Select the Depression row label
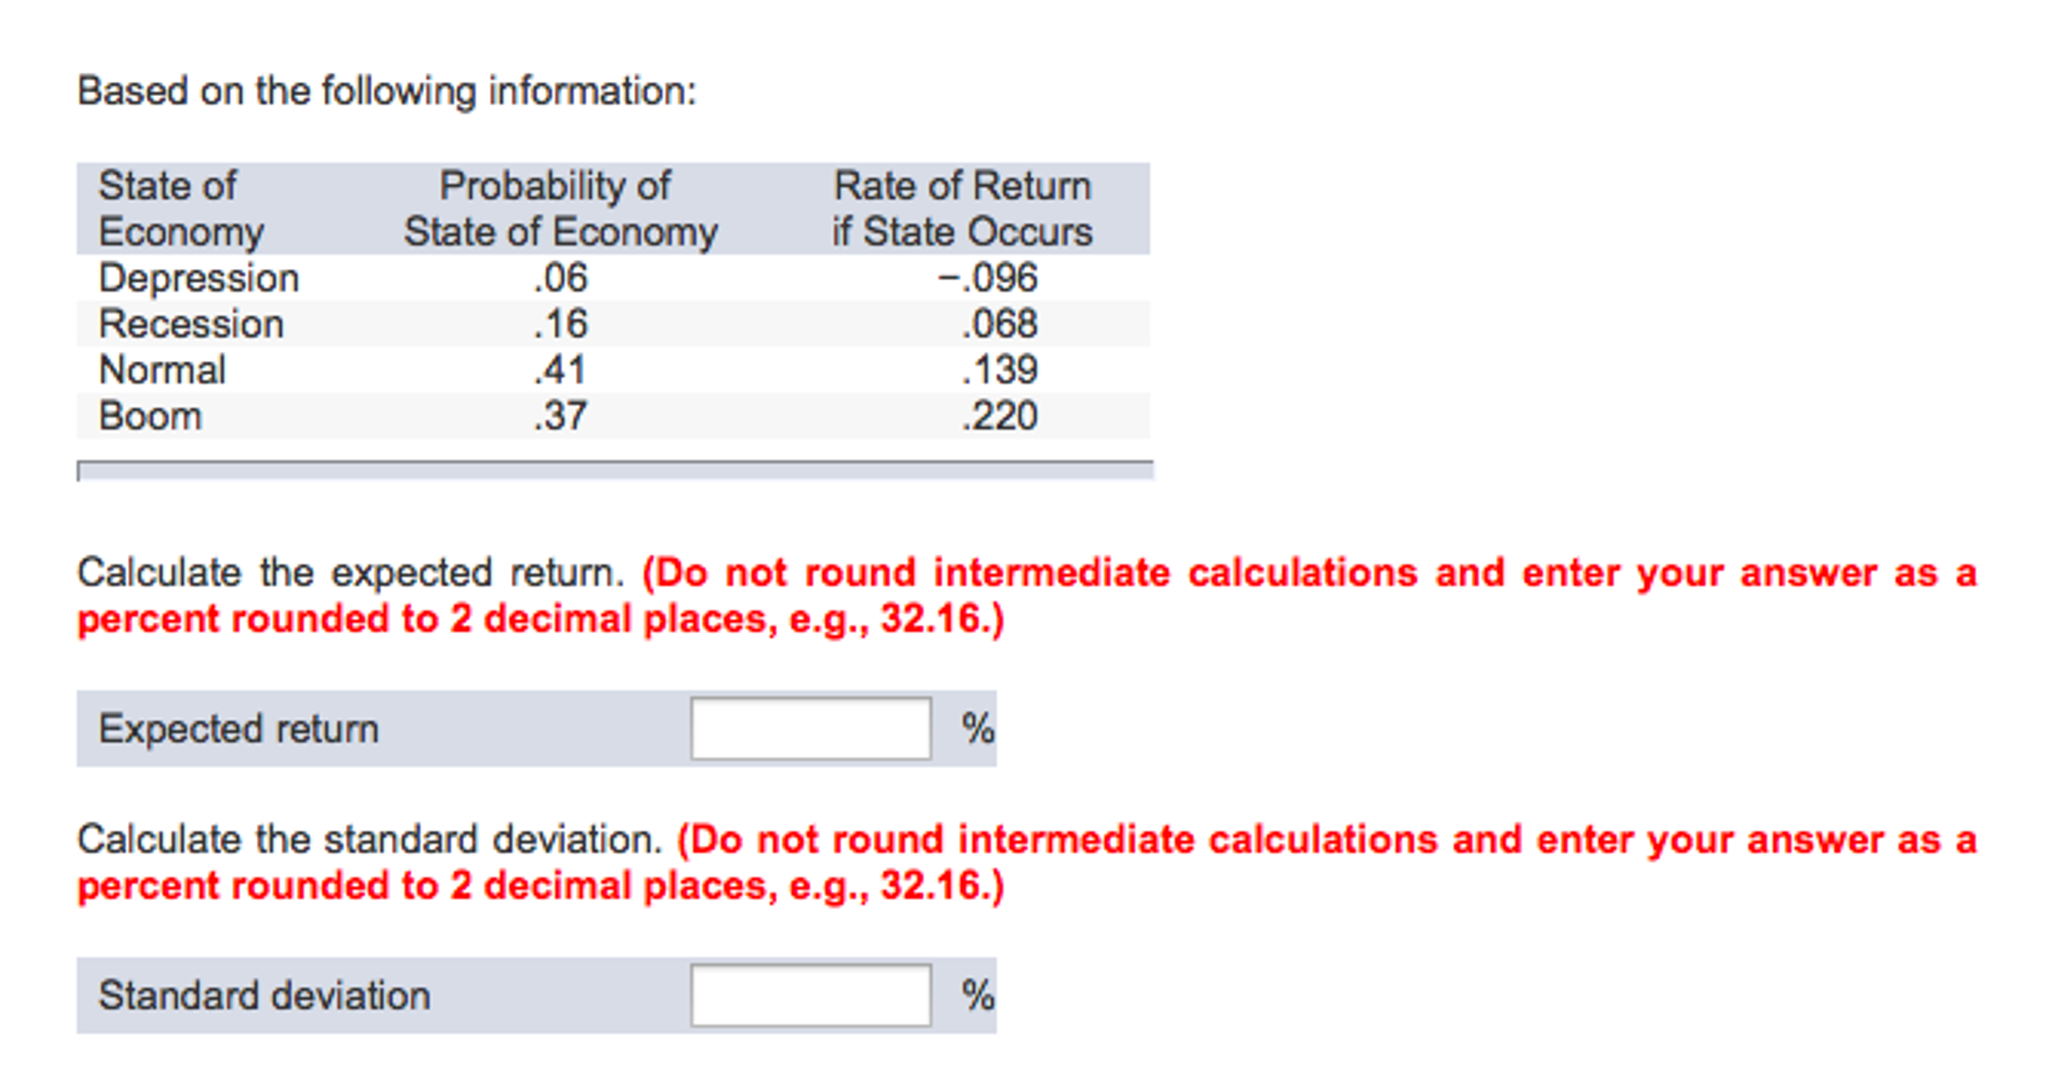This screenshot has height=1086, width=2046. (x=198, y=278)
